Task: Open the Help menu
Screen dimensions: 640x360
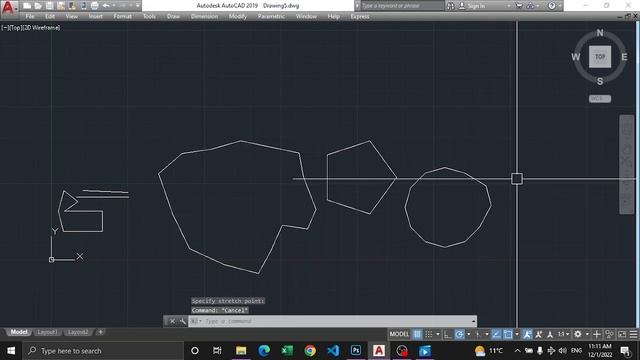Action: (333, 16)
